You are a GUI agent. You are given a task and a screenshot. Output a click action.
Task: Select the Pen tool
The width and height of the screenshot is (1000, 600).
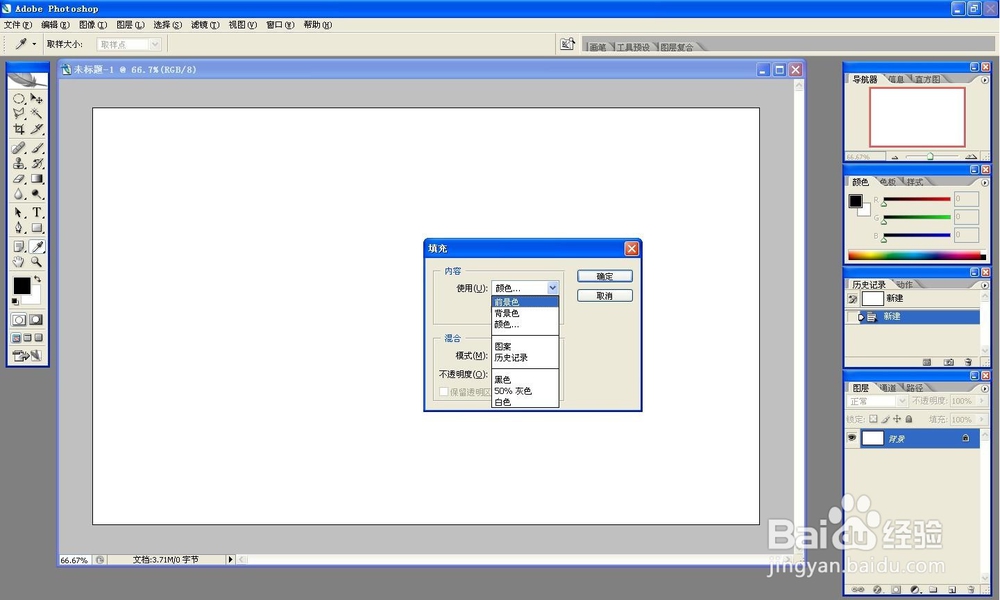(19, 228)
